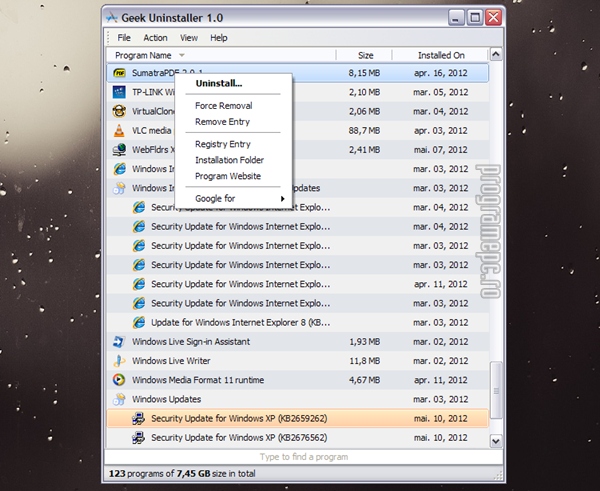The width and height of the screenshot is (600, 491).
Task: Click the 4,67 MB size value
Action: pyautogui.click(x=364, y=380)
